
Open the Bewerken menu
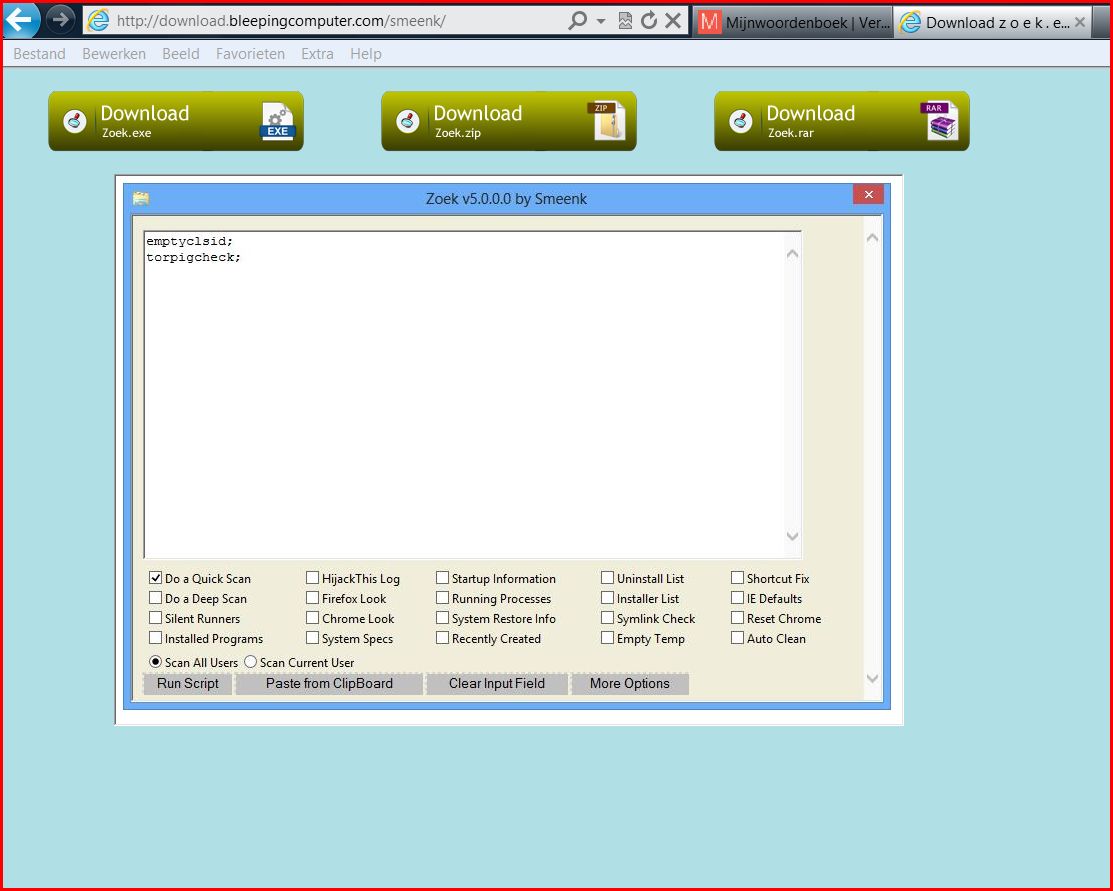coord(114,54)
